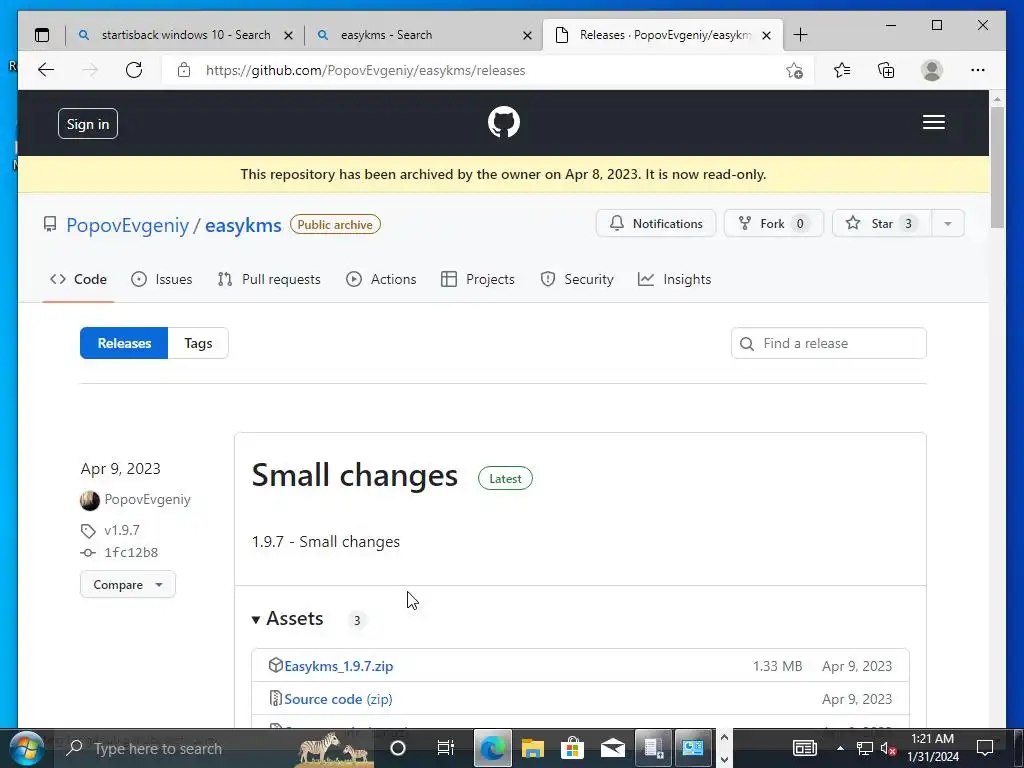Open the browser profile avatar

point(932,70)
